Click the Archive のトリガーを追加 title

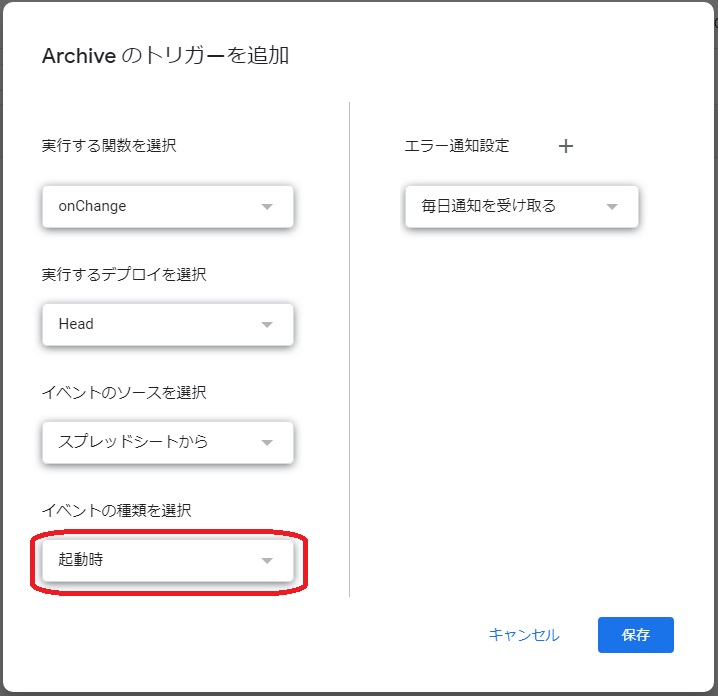165,56
